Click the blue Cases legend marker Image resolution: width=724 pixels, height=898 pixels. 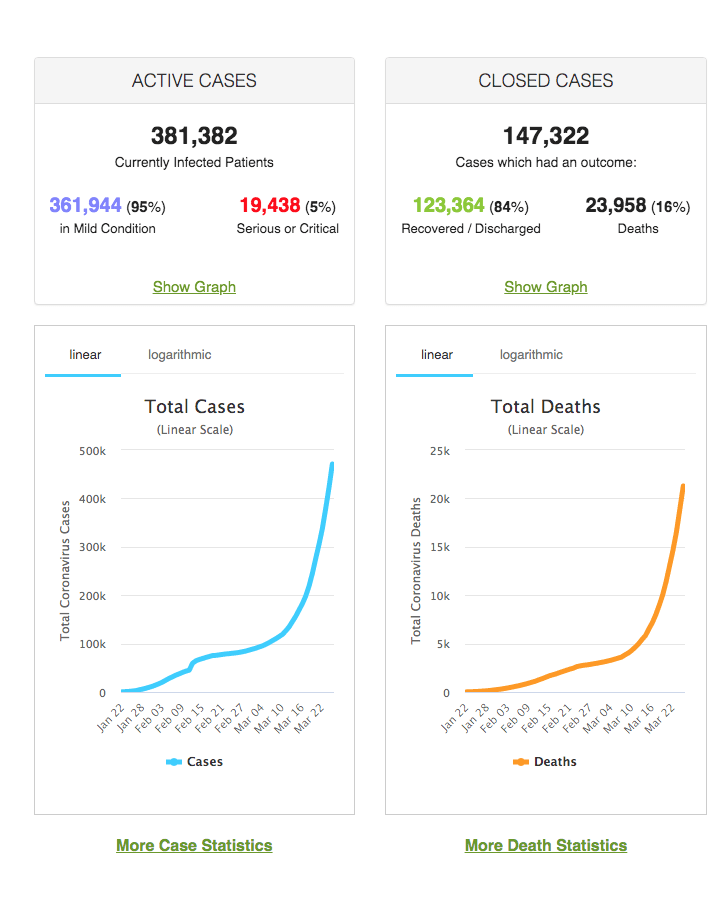174,762
